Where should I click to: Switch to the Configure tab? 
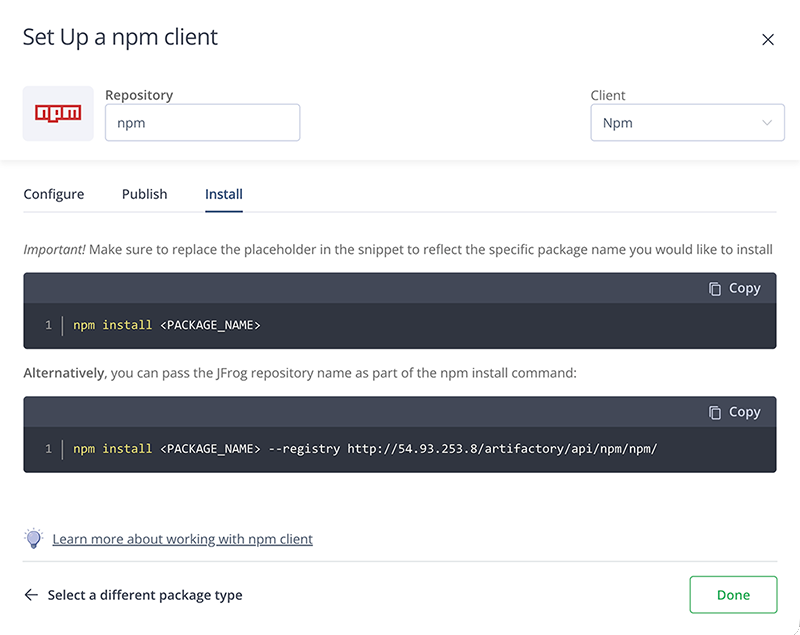pos(54,194)
